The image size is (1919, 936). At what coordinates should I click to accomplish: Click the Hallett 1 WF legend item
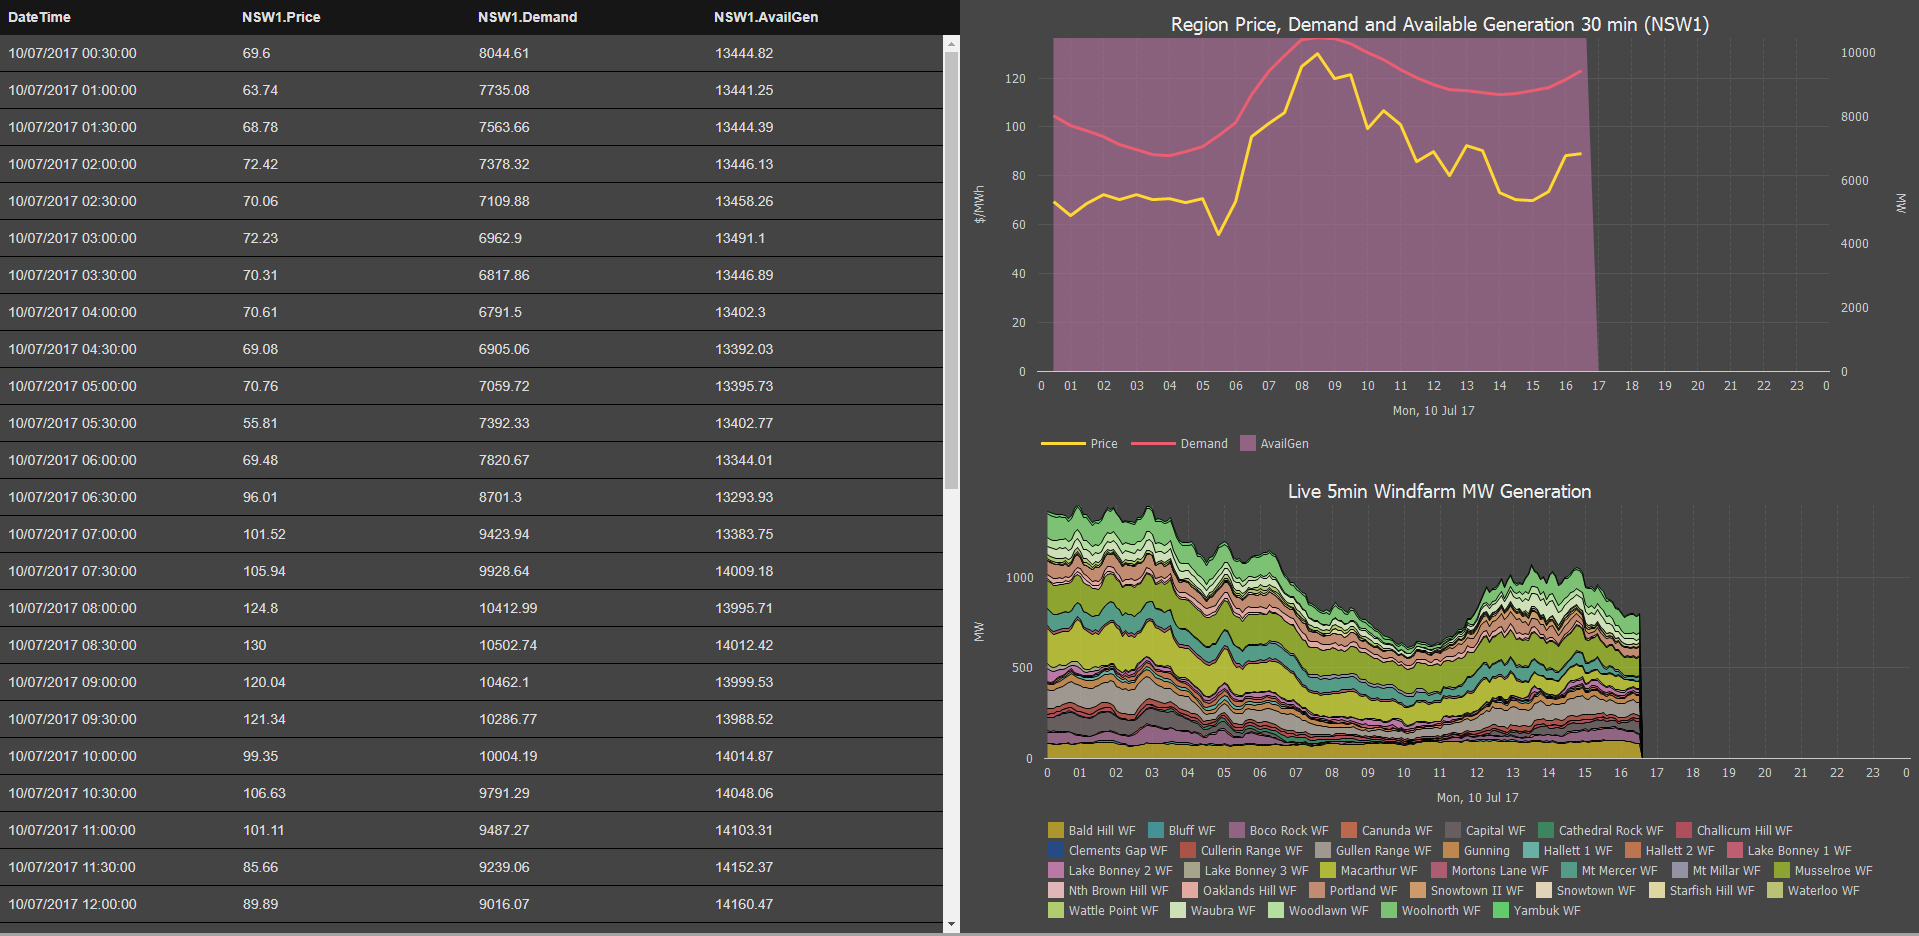(x=1567, y=851)
